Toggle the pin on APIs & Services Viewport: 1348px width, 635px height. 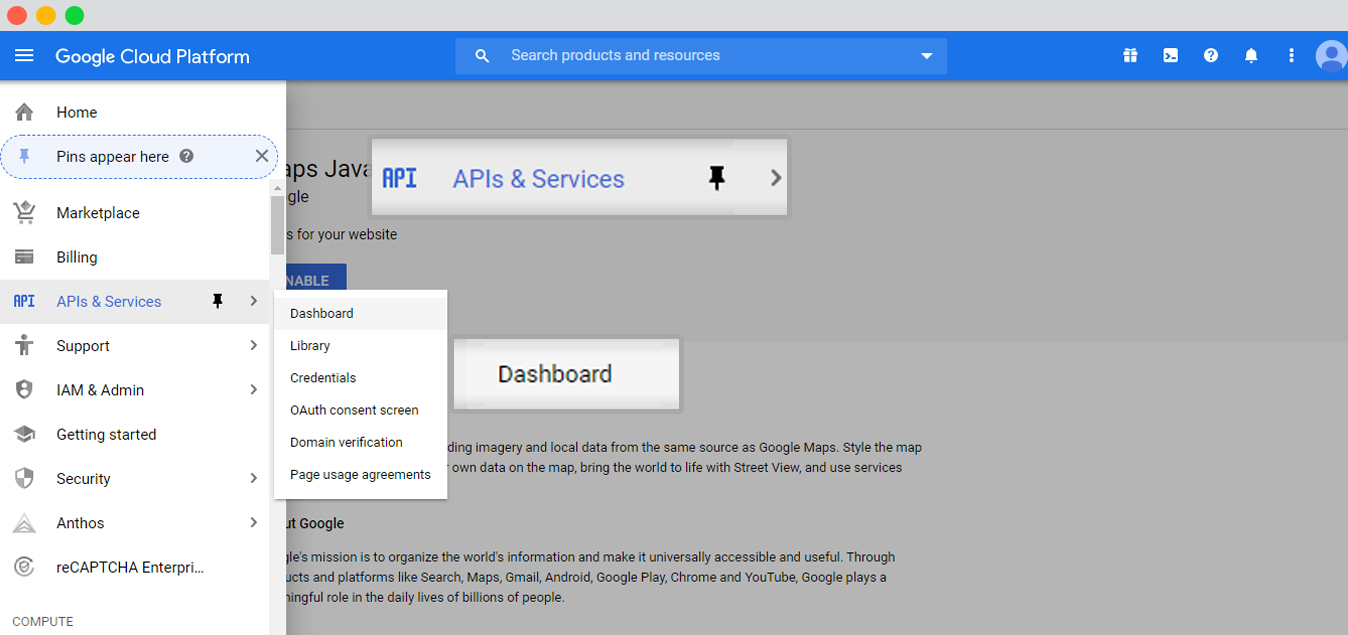coord(217,301)
